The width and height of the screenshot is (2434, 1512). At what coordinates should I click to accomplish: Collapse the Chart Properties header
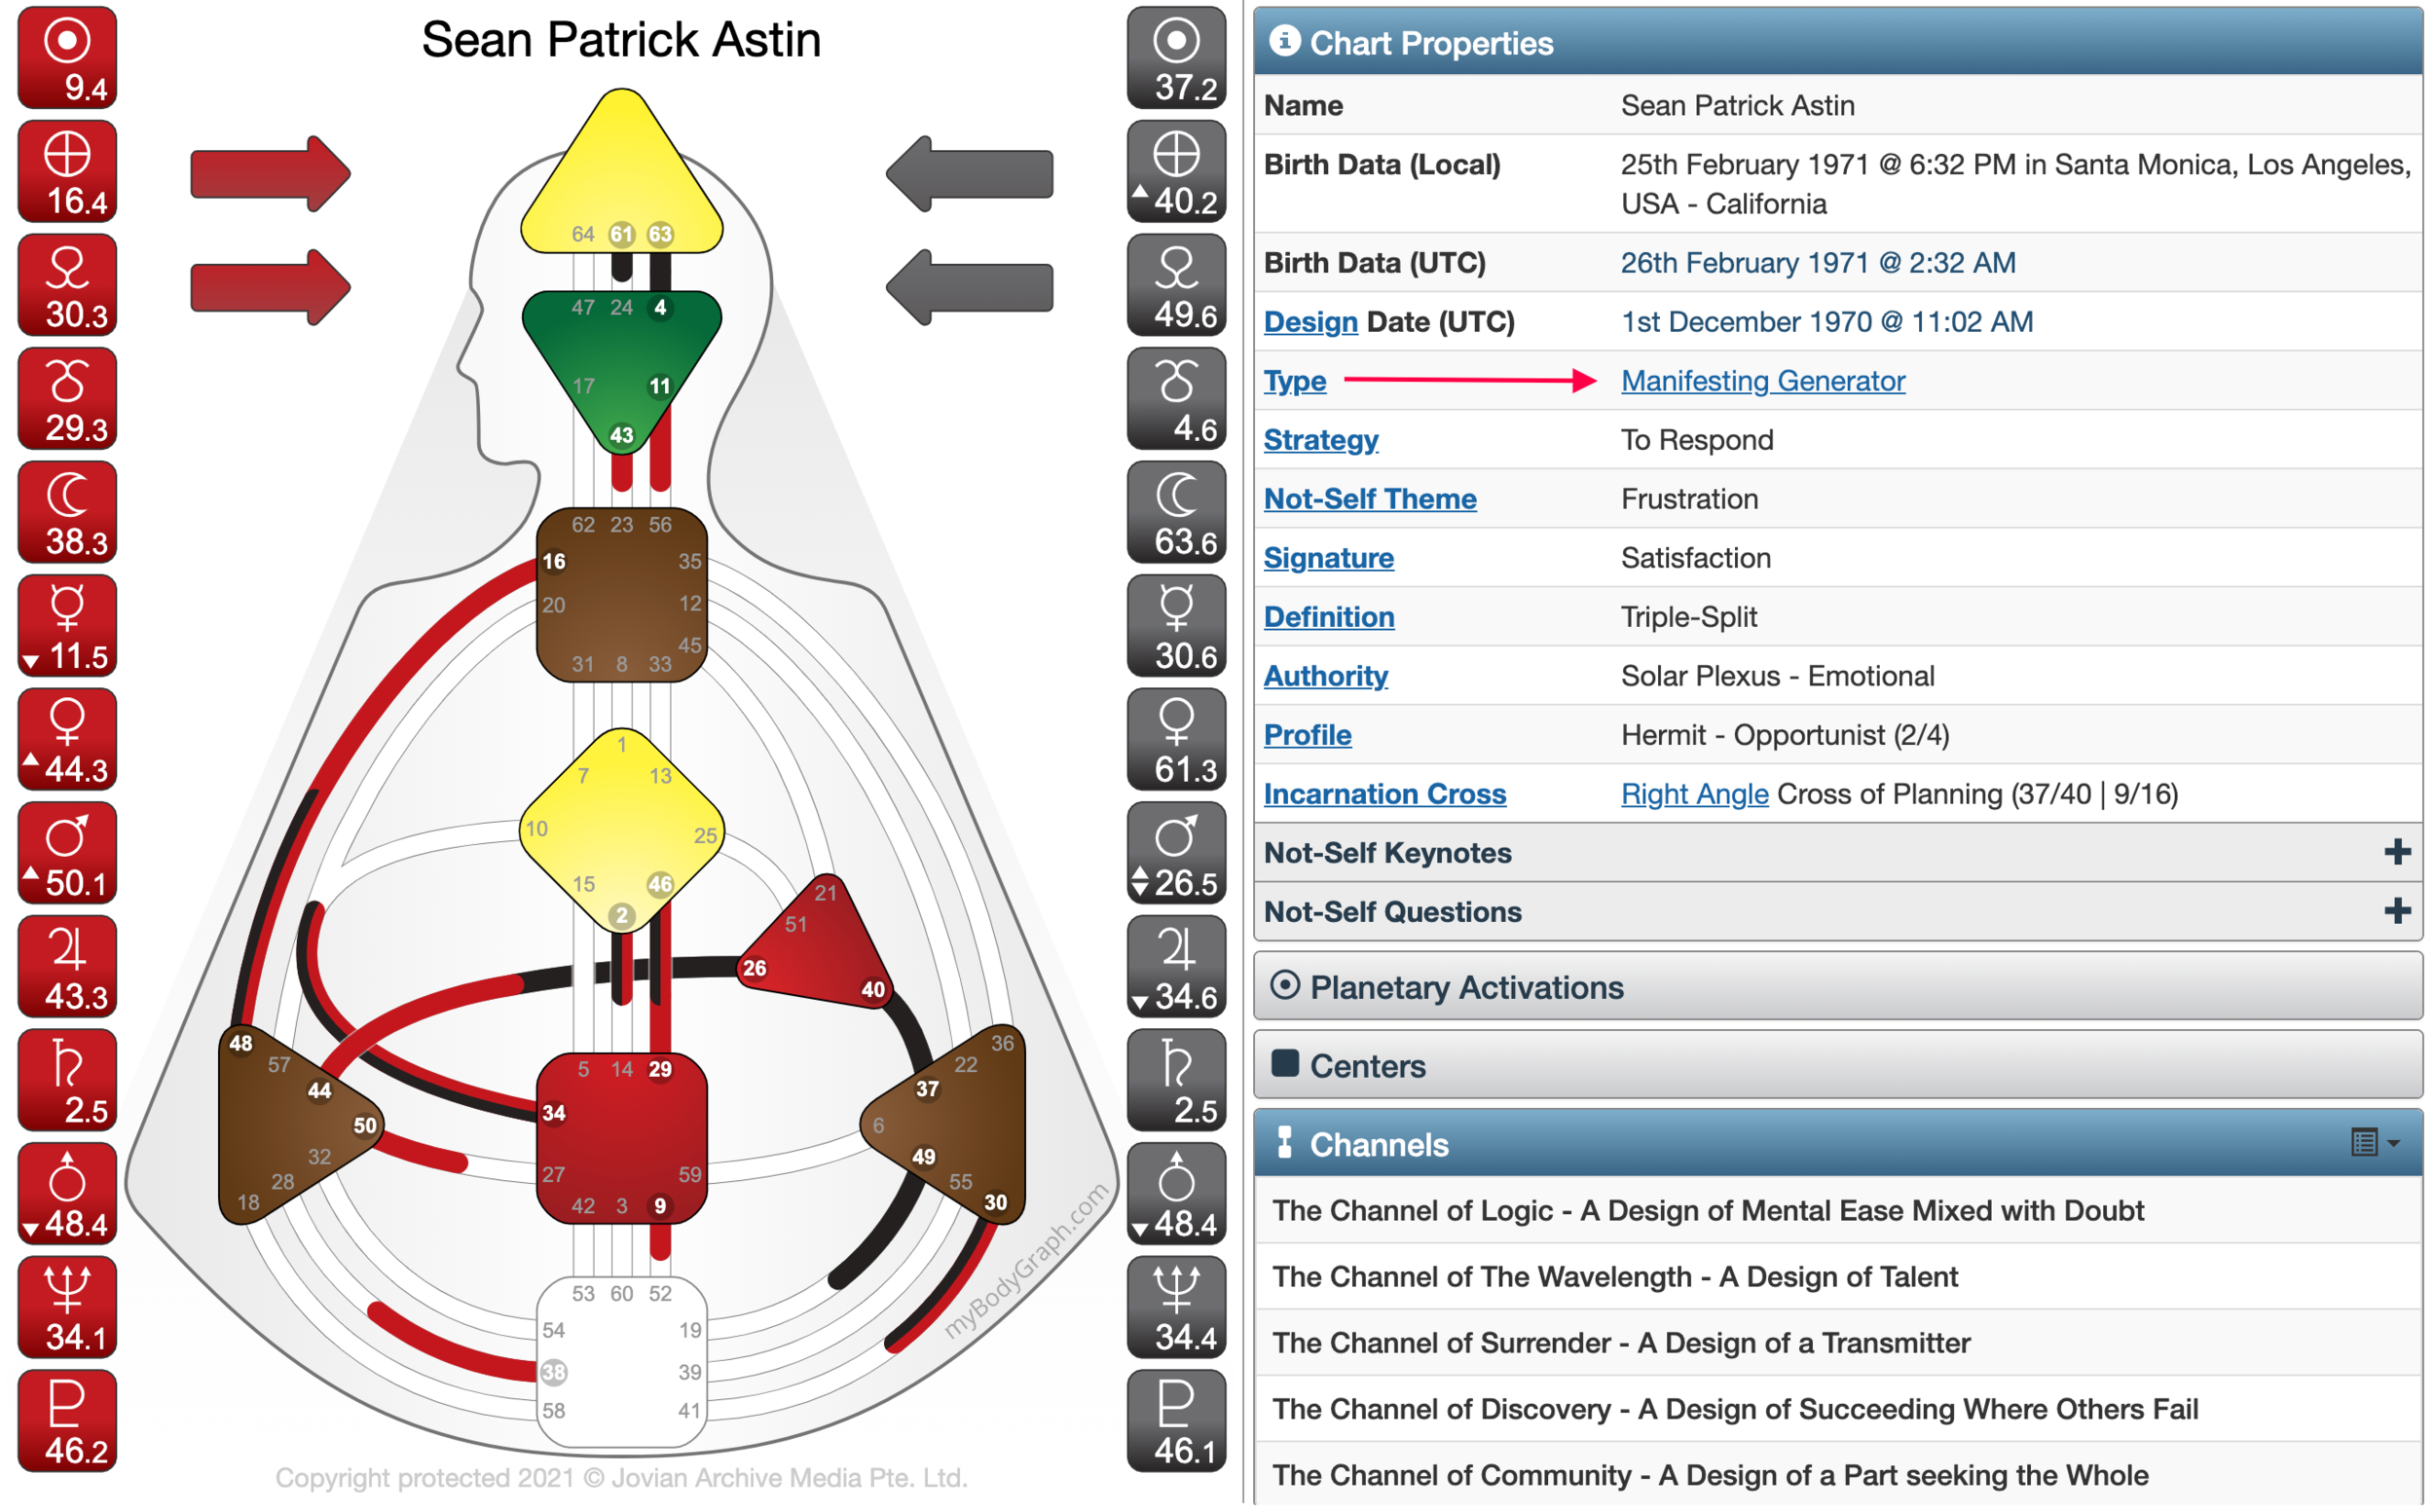1838,42
